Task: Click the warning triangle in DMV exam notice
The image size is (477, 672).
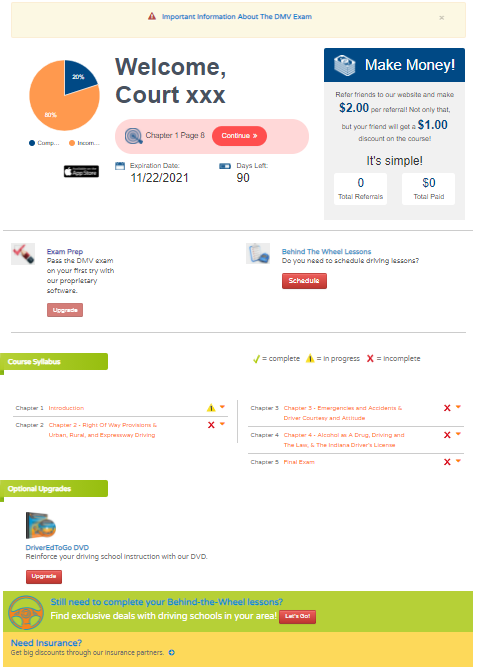Action: pos(152,16)
